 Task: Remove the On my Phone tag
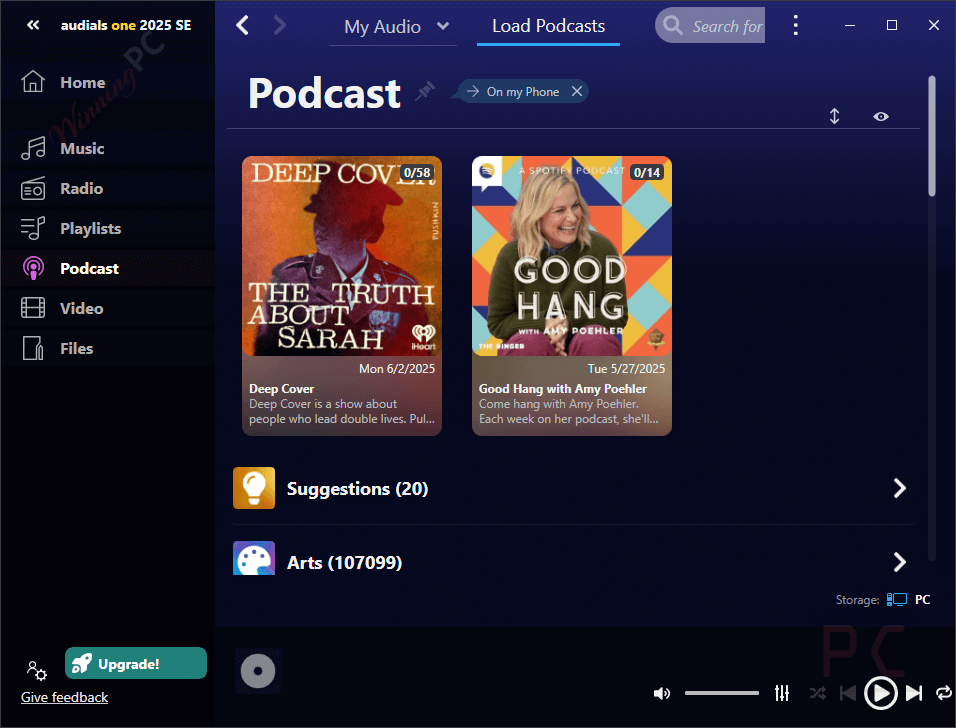coord(577,91)
